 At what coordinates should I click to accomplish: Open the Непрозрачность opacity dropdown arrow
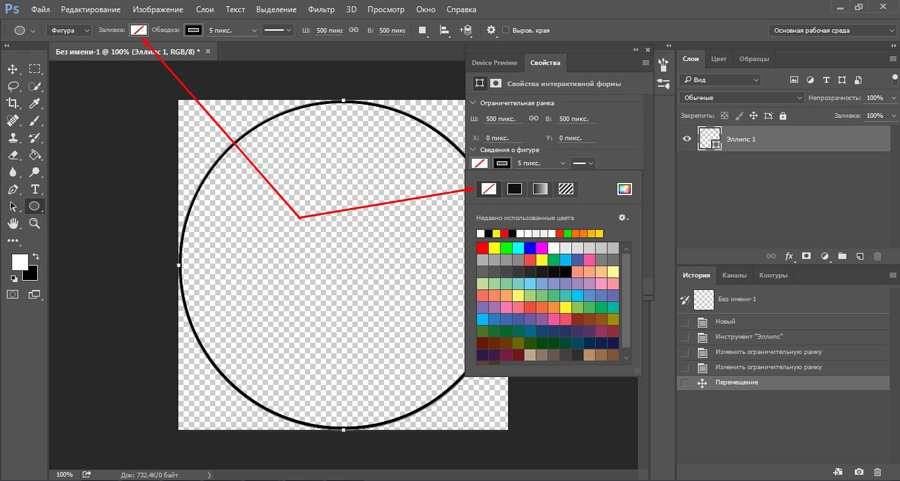pyautogui.click(x=894, y=98)
